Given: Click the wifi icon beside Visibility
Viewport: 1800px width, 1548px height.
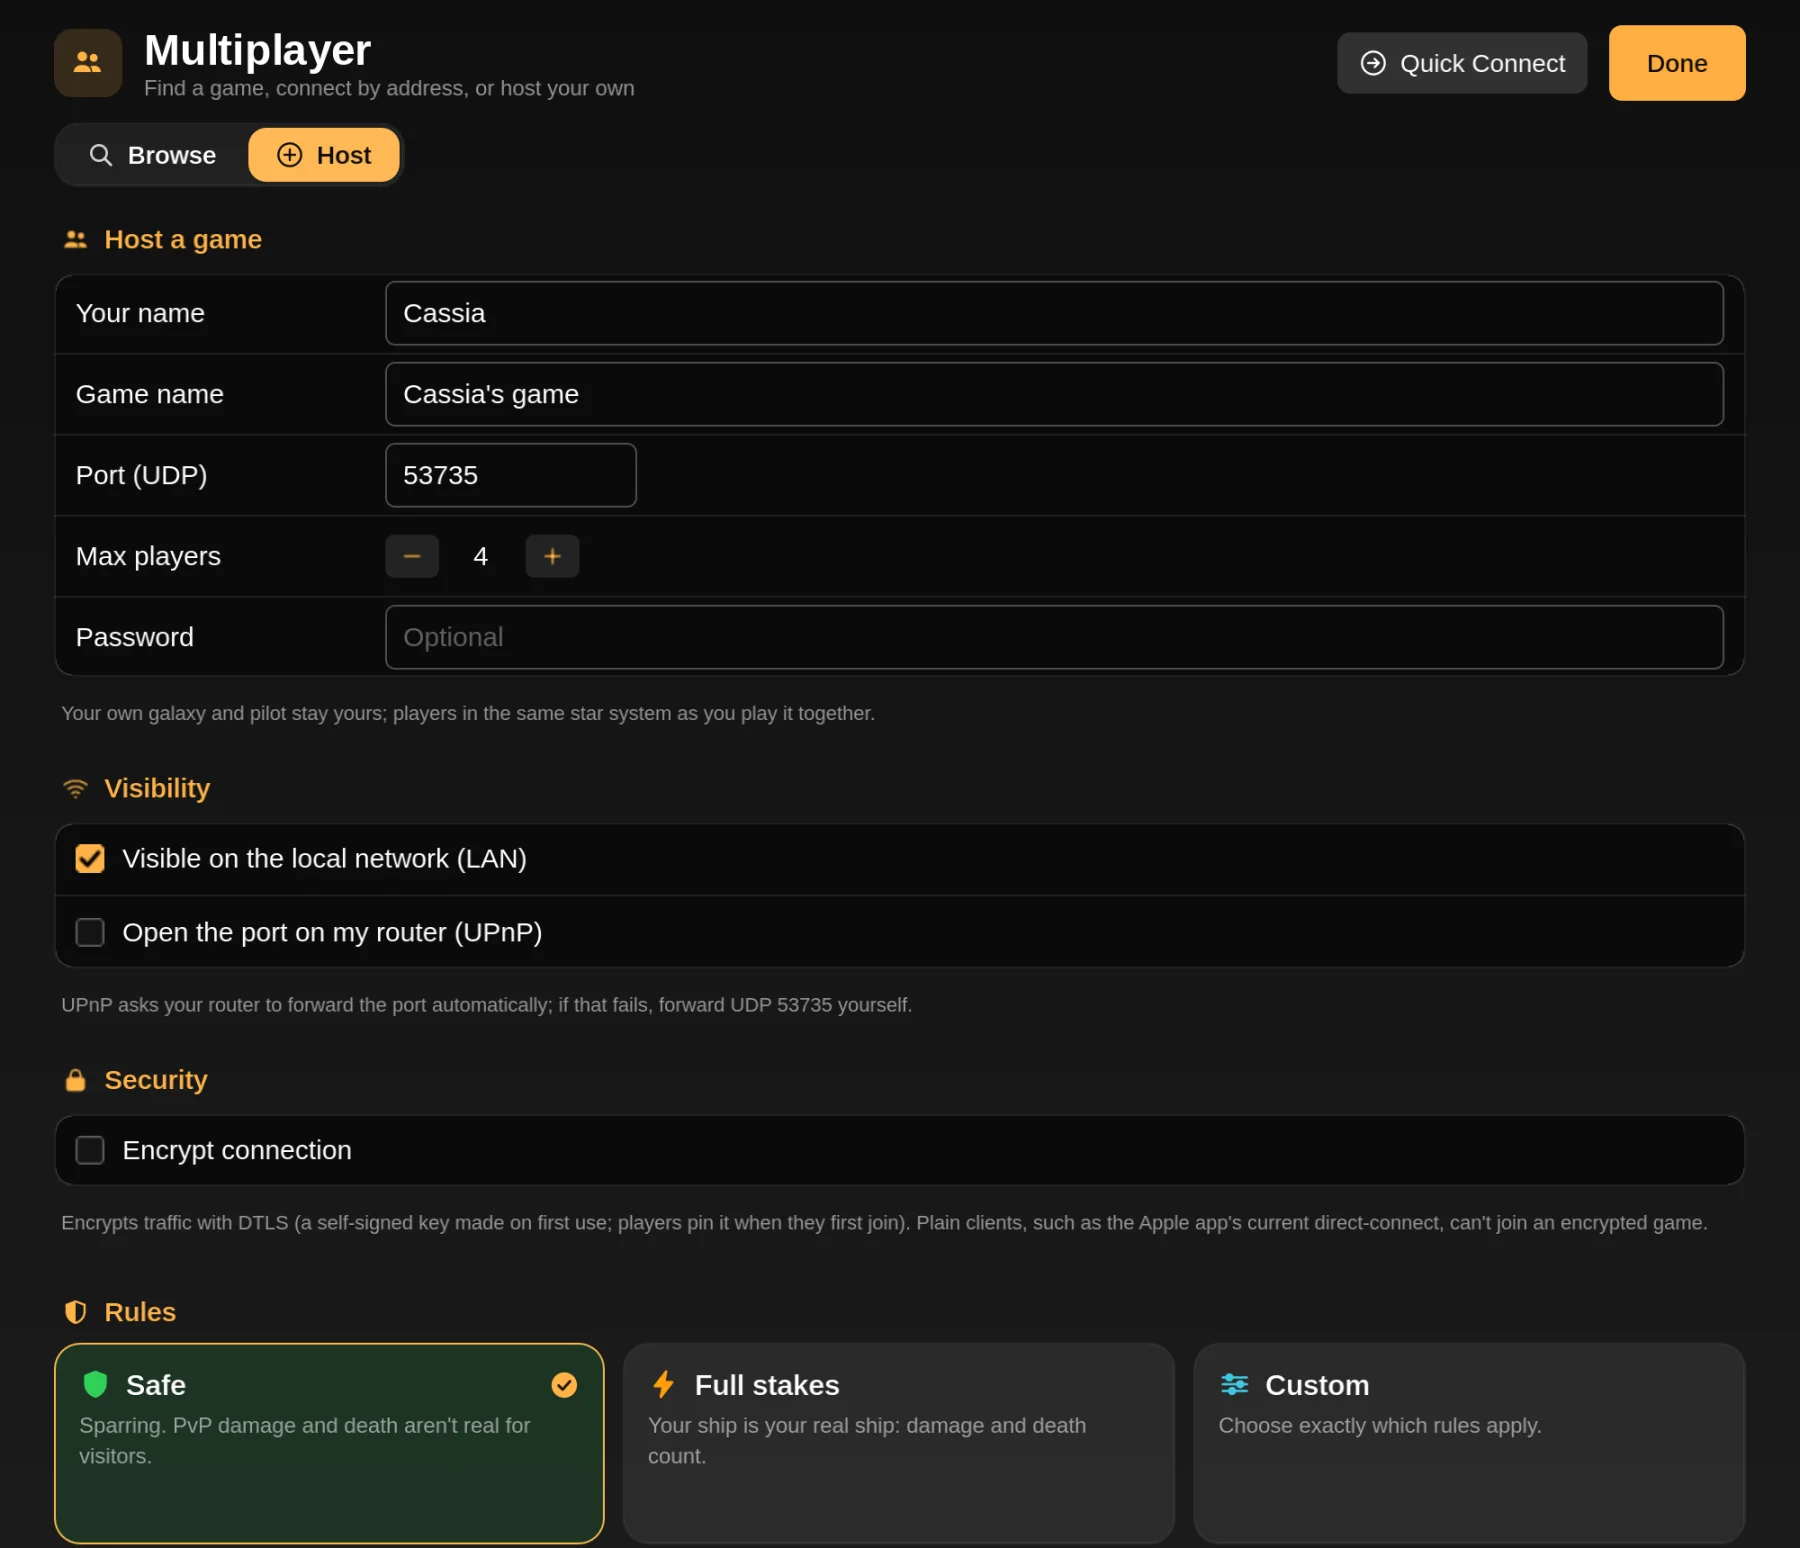Looking at the screenshot, I should tap(76, 789).
